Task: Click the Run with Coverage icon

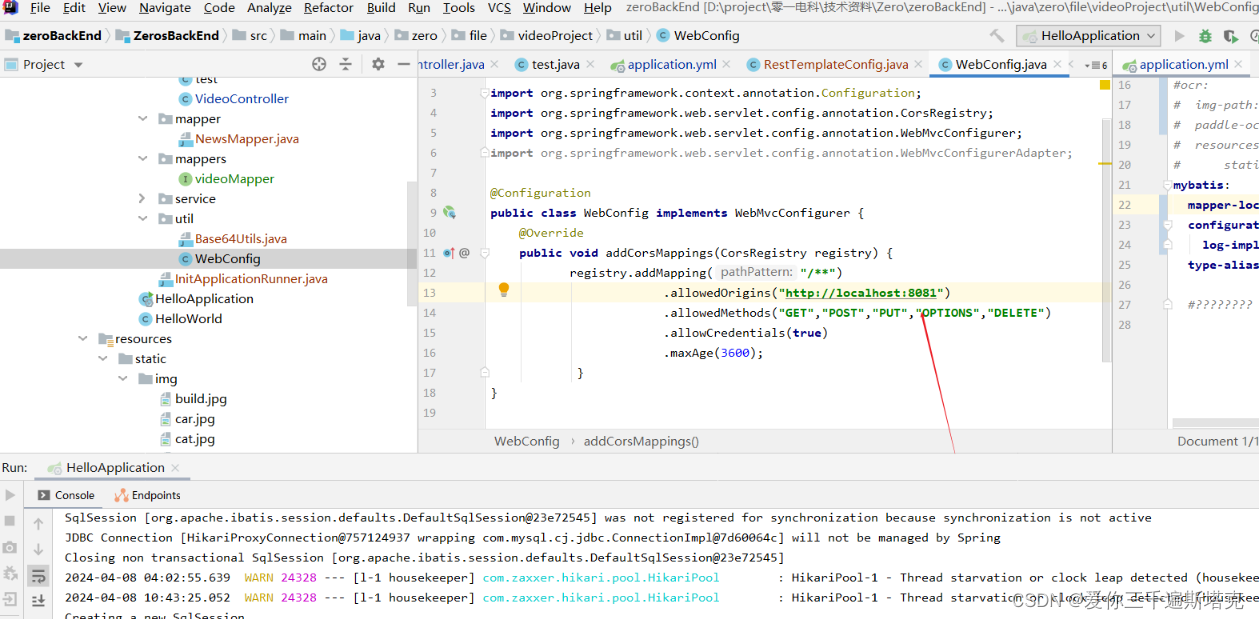Action: click(1231, 35)
